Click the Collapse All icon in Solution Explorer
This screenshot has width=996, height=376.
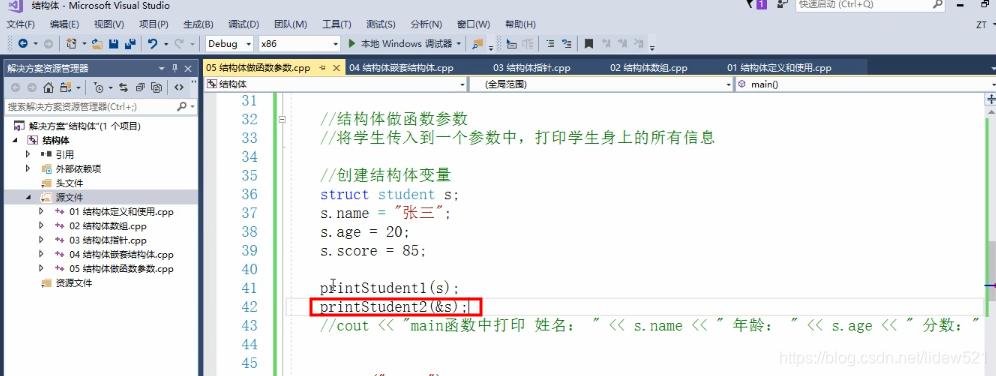point(140,88)
